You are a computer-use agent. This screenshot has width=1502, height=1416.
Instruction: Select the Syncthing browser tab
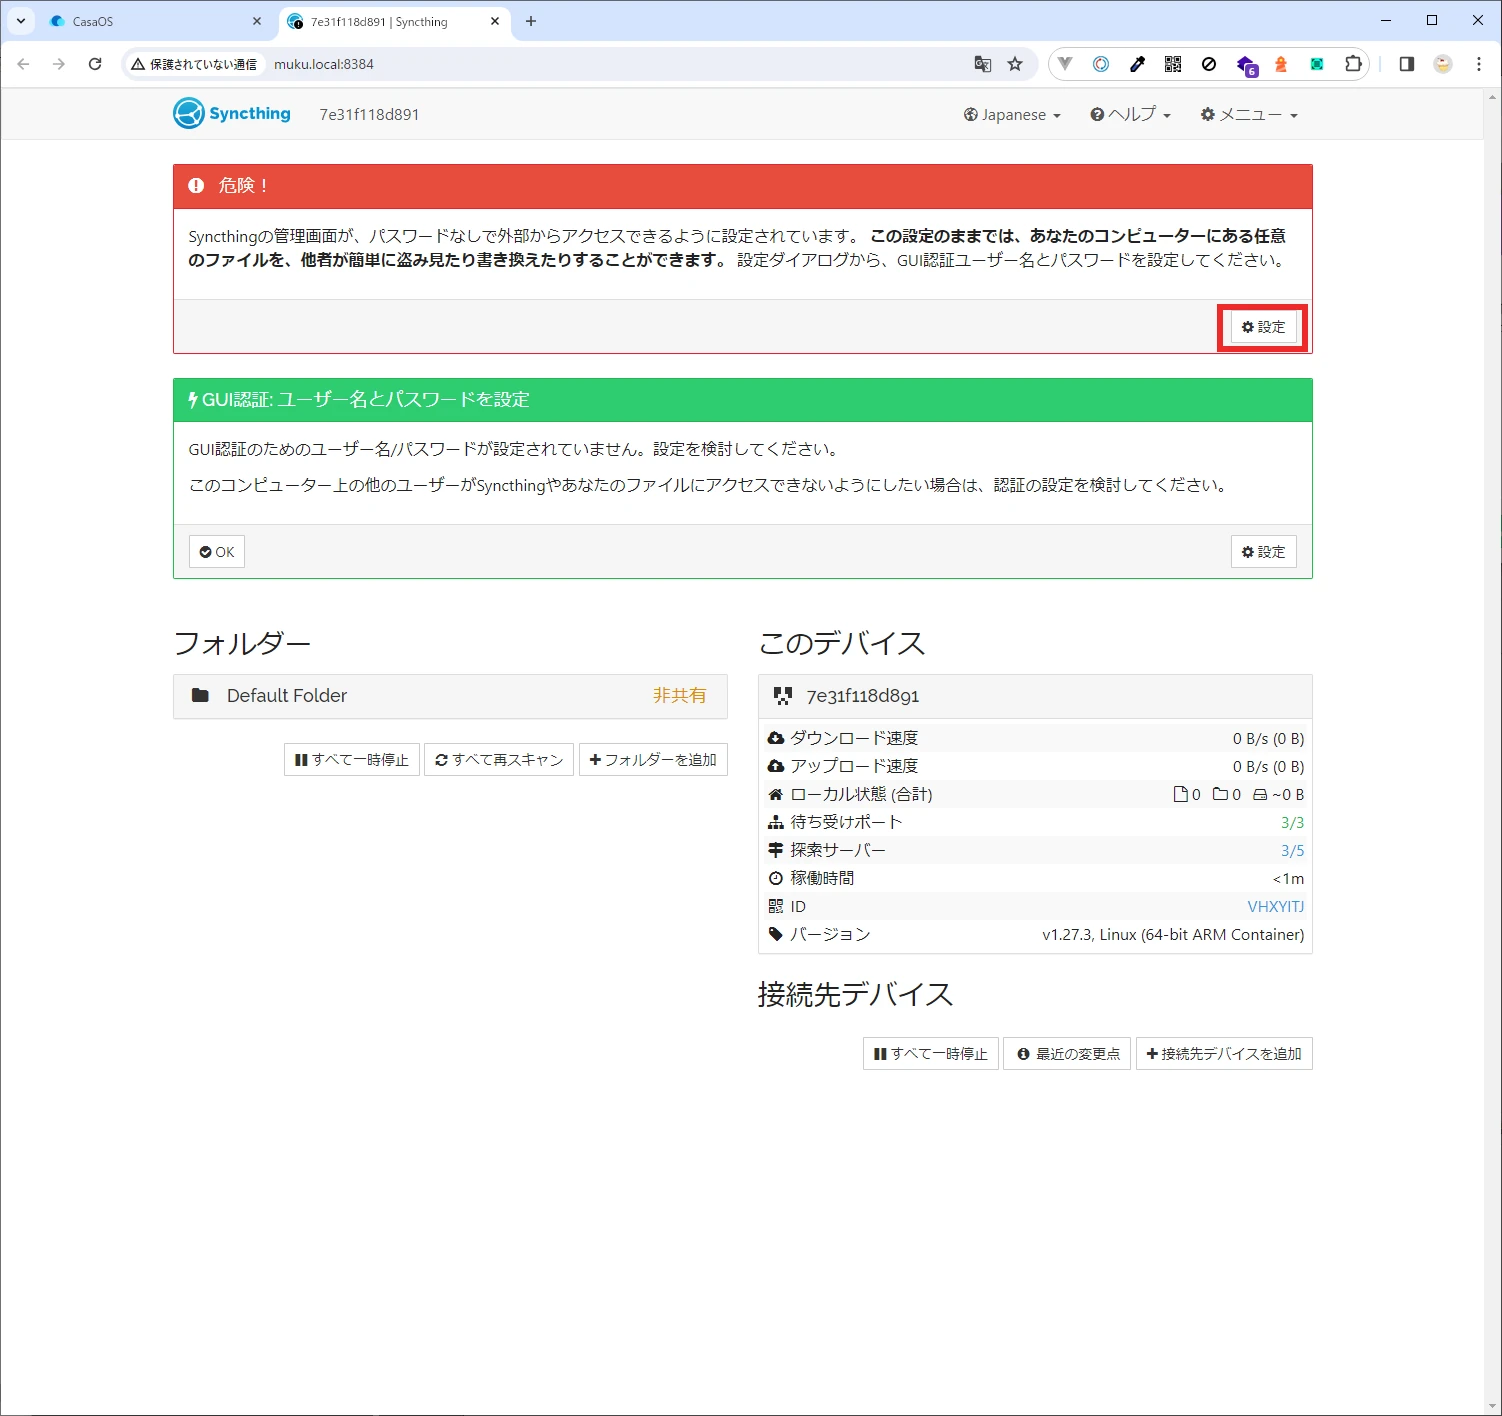pos(394,21)
